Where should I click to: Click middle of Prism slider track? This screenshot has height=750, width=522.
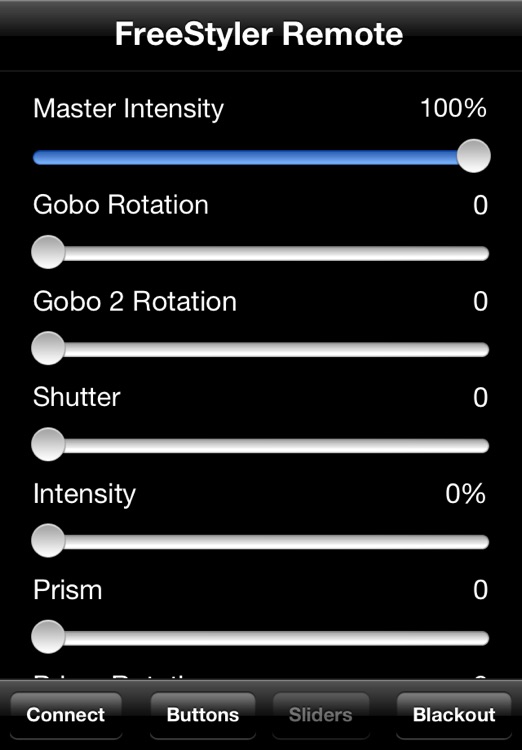click(x=261, y=638)
